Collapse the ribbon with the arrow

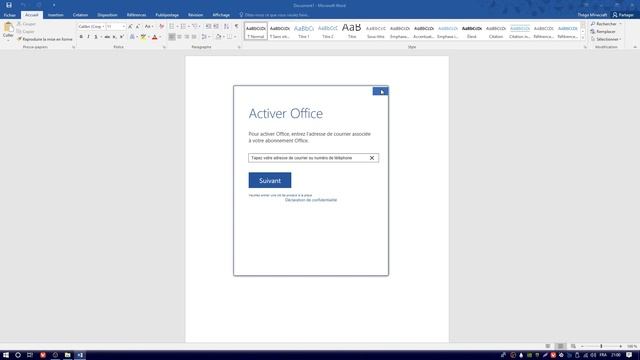635,47
